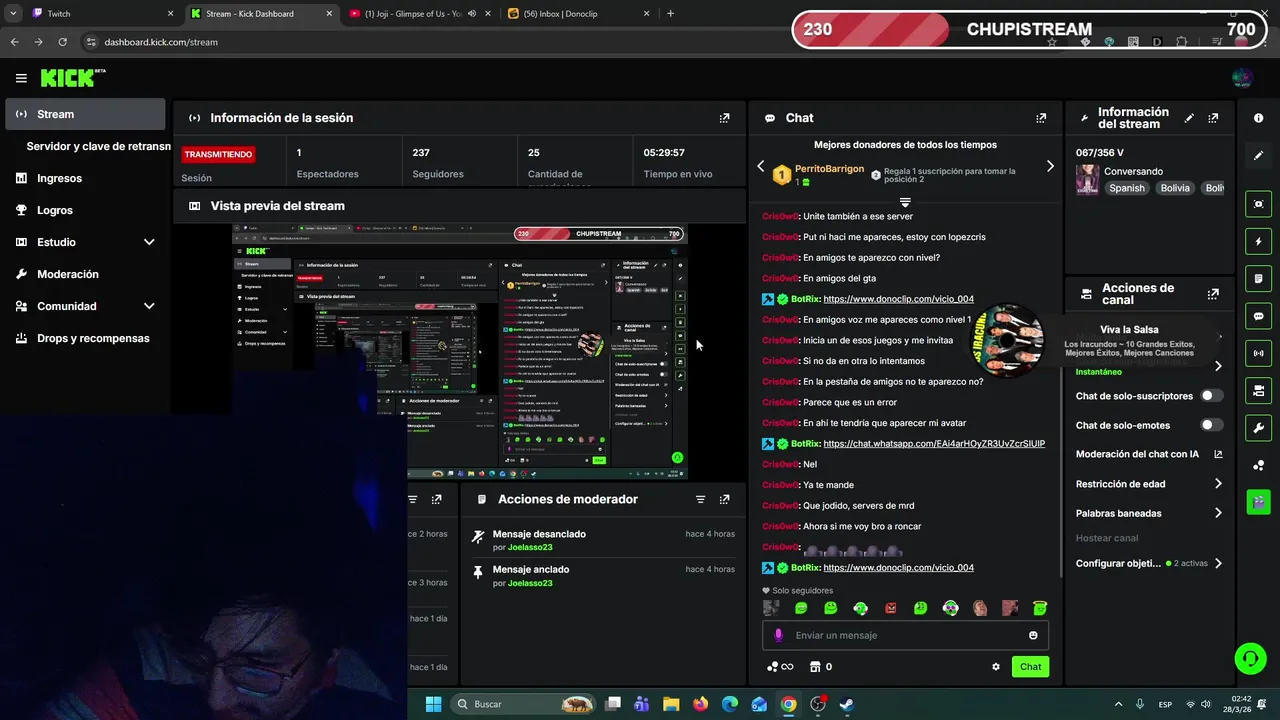Click the chat bubble icon in right sidebar
Viewport: 1280px width, 720px height.
point(1258,316)
